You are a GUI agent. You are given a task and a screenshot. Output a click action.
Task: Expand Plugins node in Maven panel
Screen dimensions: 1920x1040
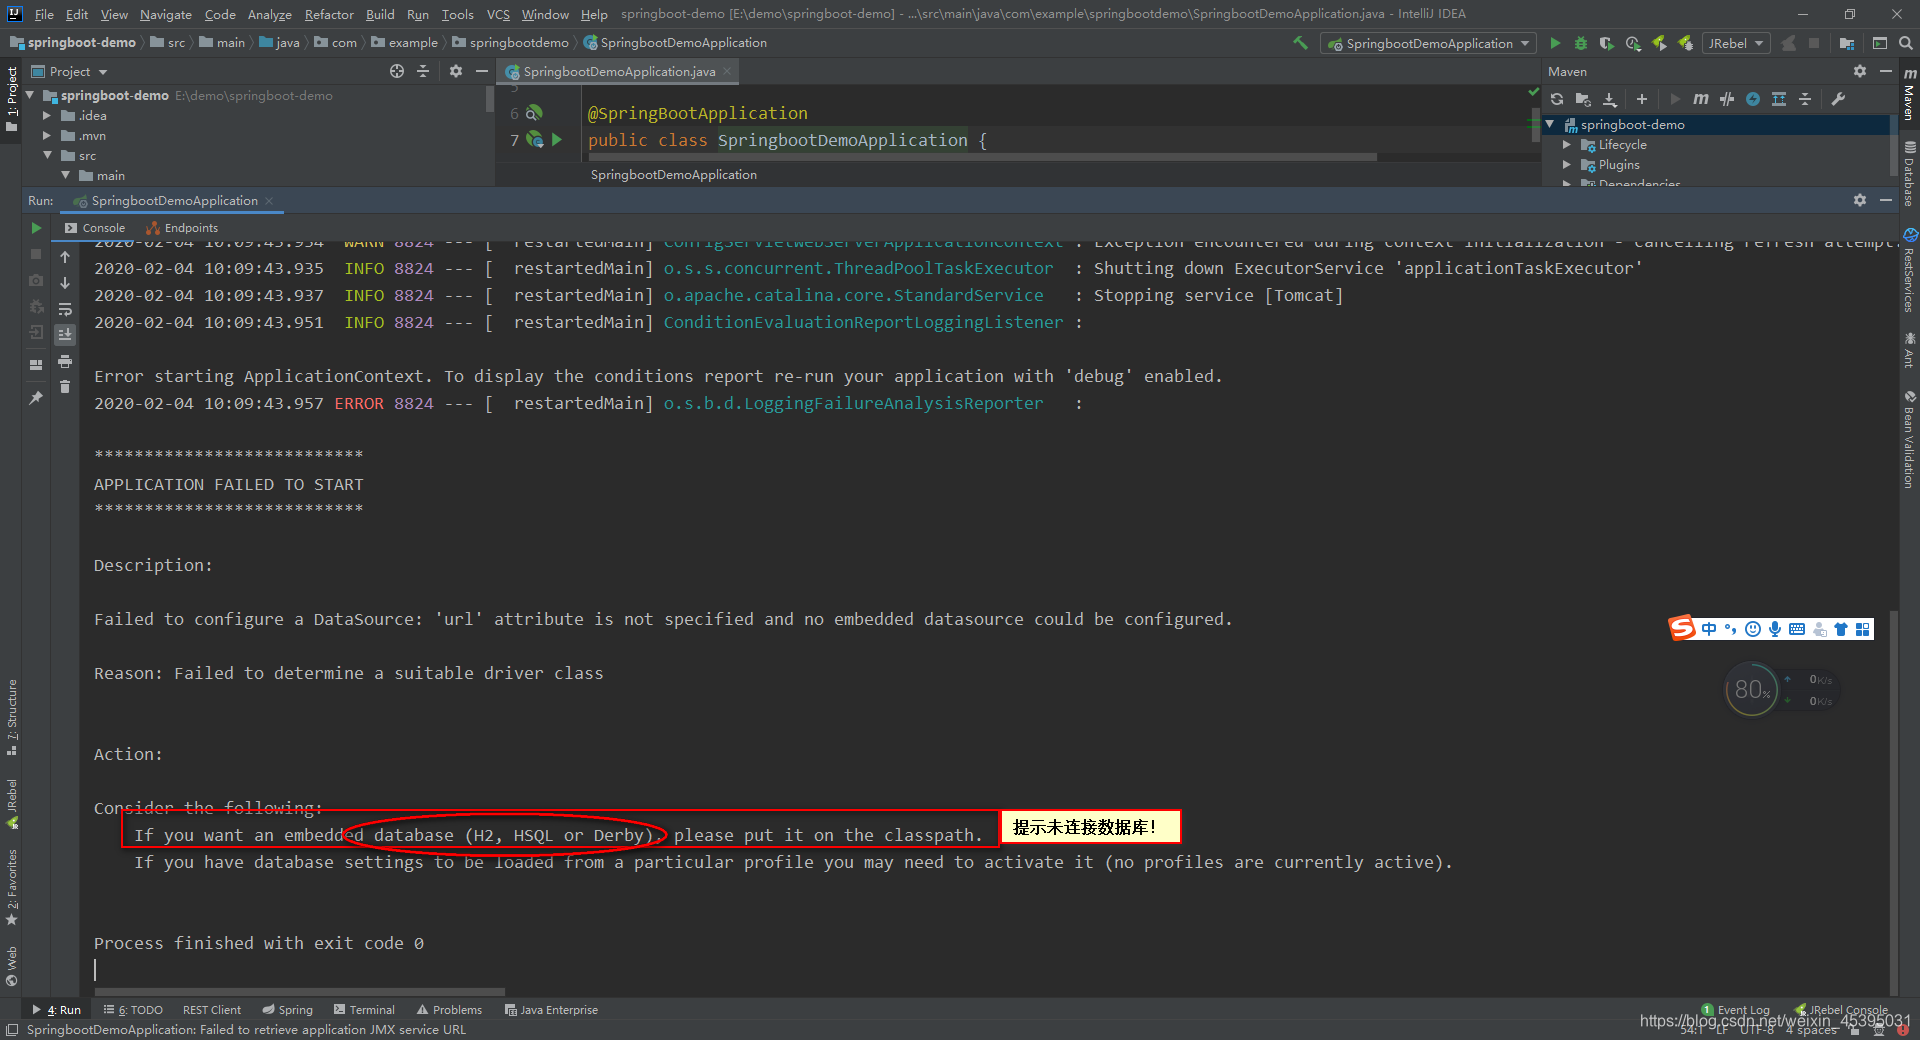1567,165
